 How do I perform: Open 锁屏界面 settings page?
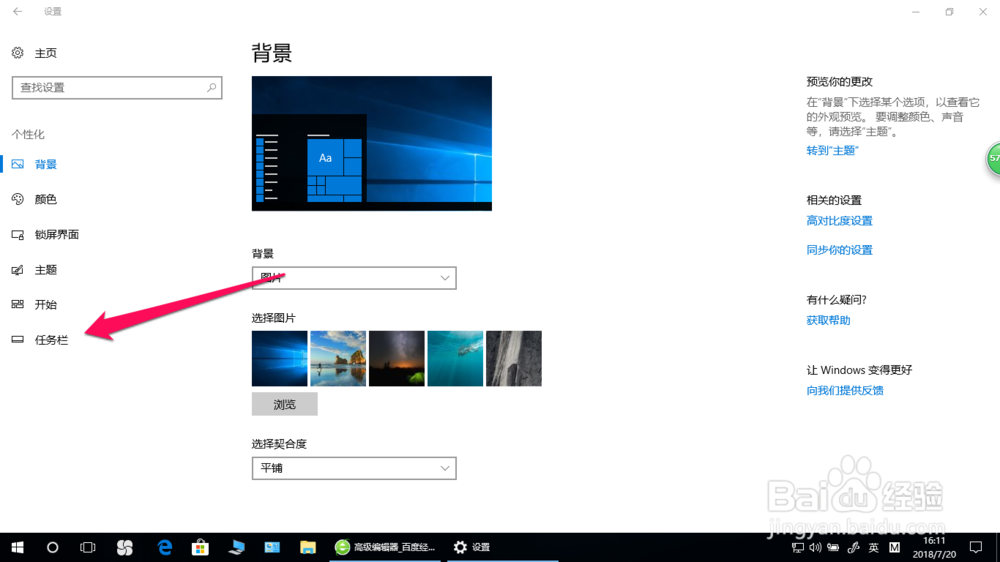[x=57, y=235]
